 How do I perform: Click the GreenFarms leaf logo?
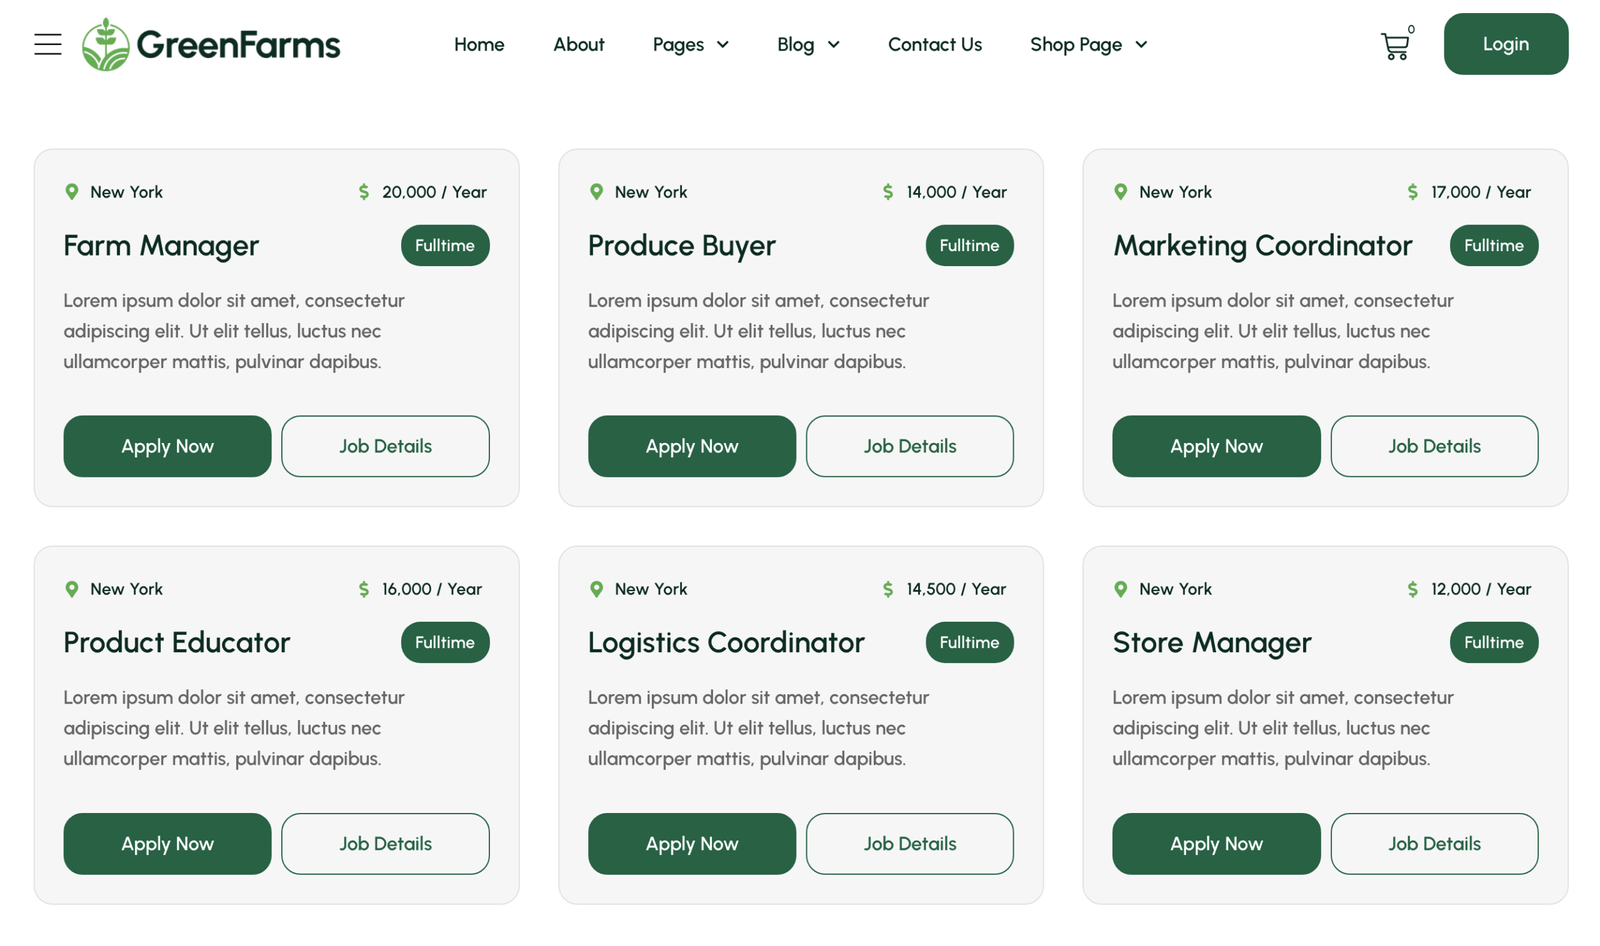pyautogui.click(x=106, y=44)
